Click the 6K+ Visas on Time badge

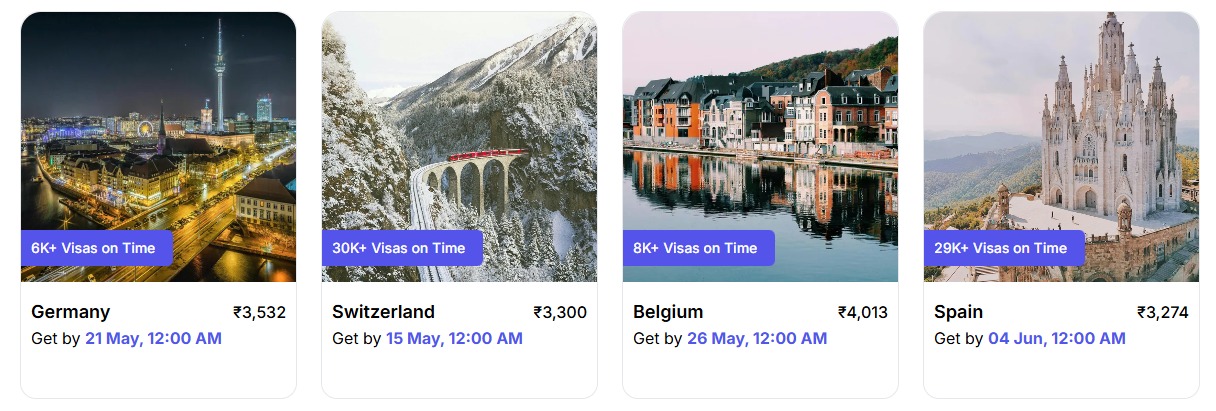click(x=96, y=248)
